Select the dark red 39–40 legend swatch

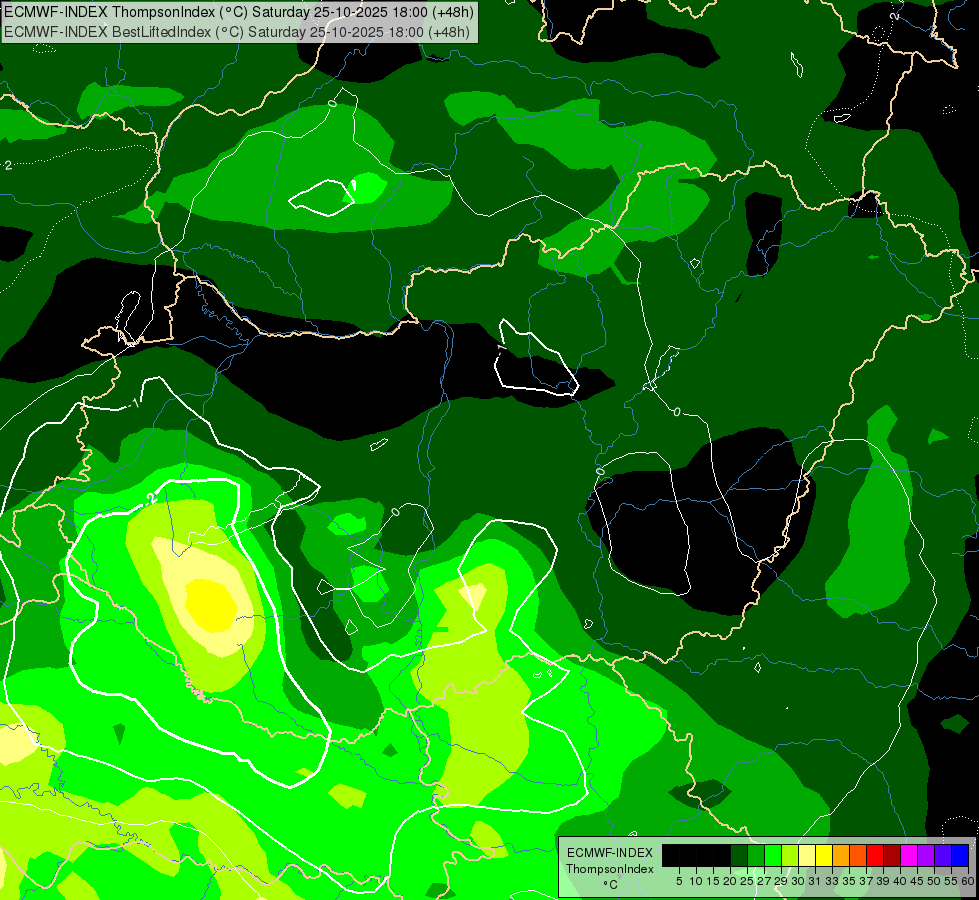tap(892, 855)
